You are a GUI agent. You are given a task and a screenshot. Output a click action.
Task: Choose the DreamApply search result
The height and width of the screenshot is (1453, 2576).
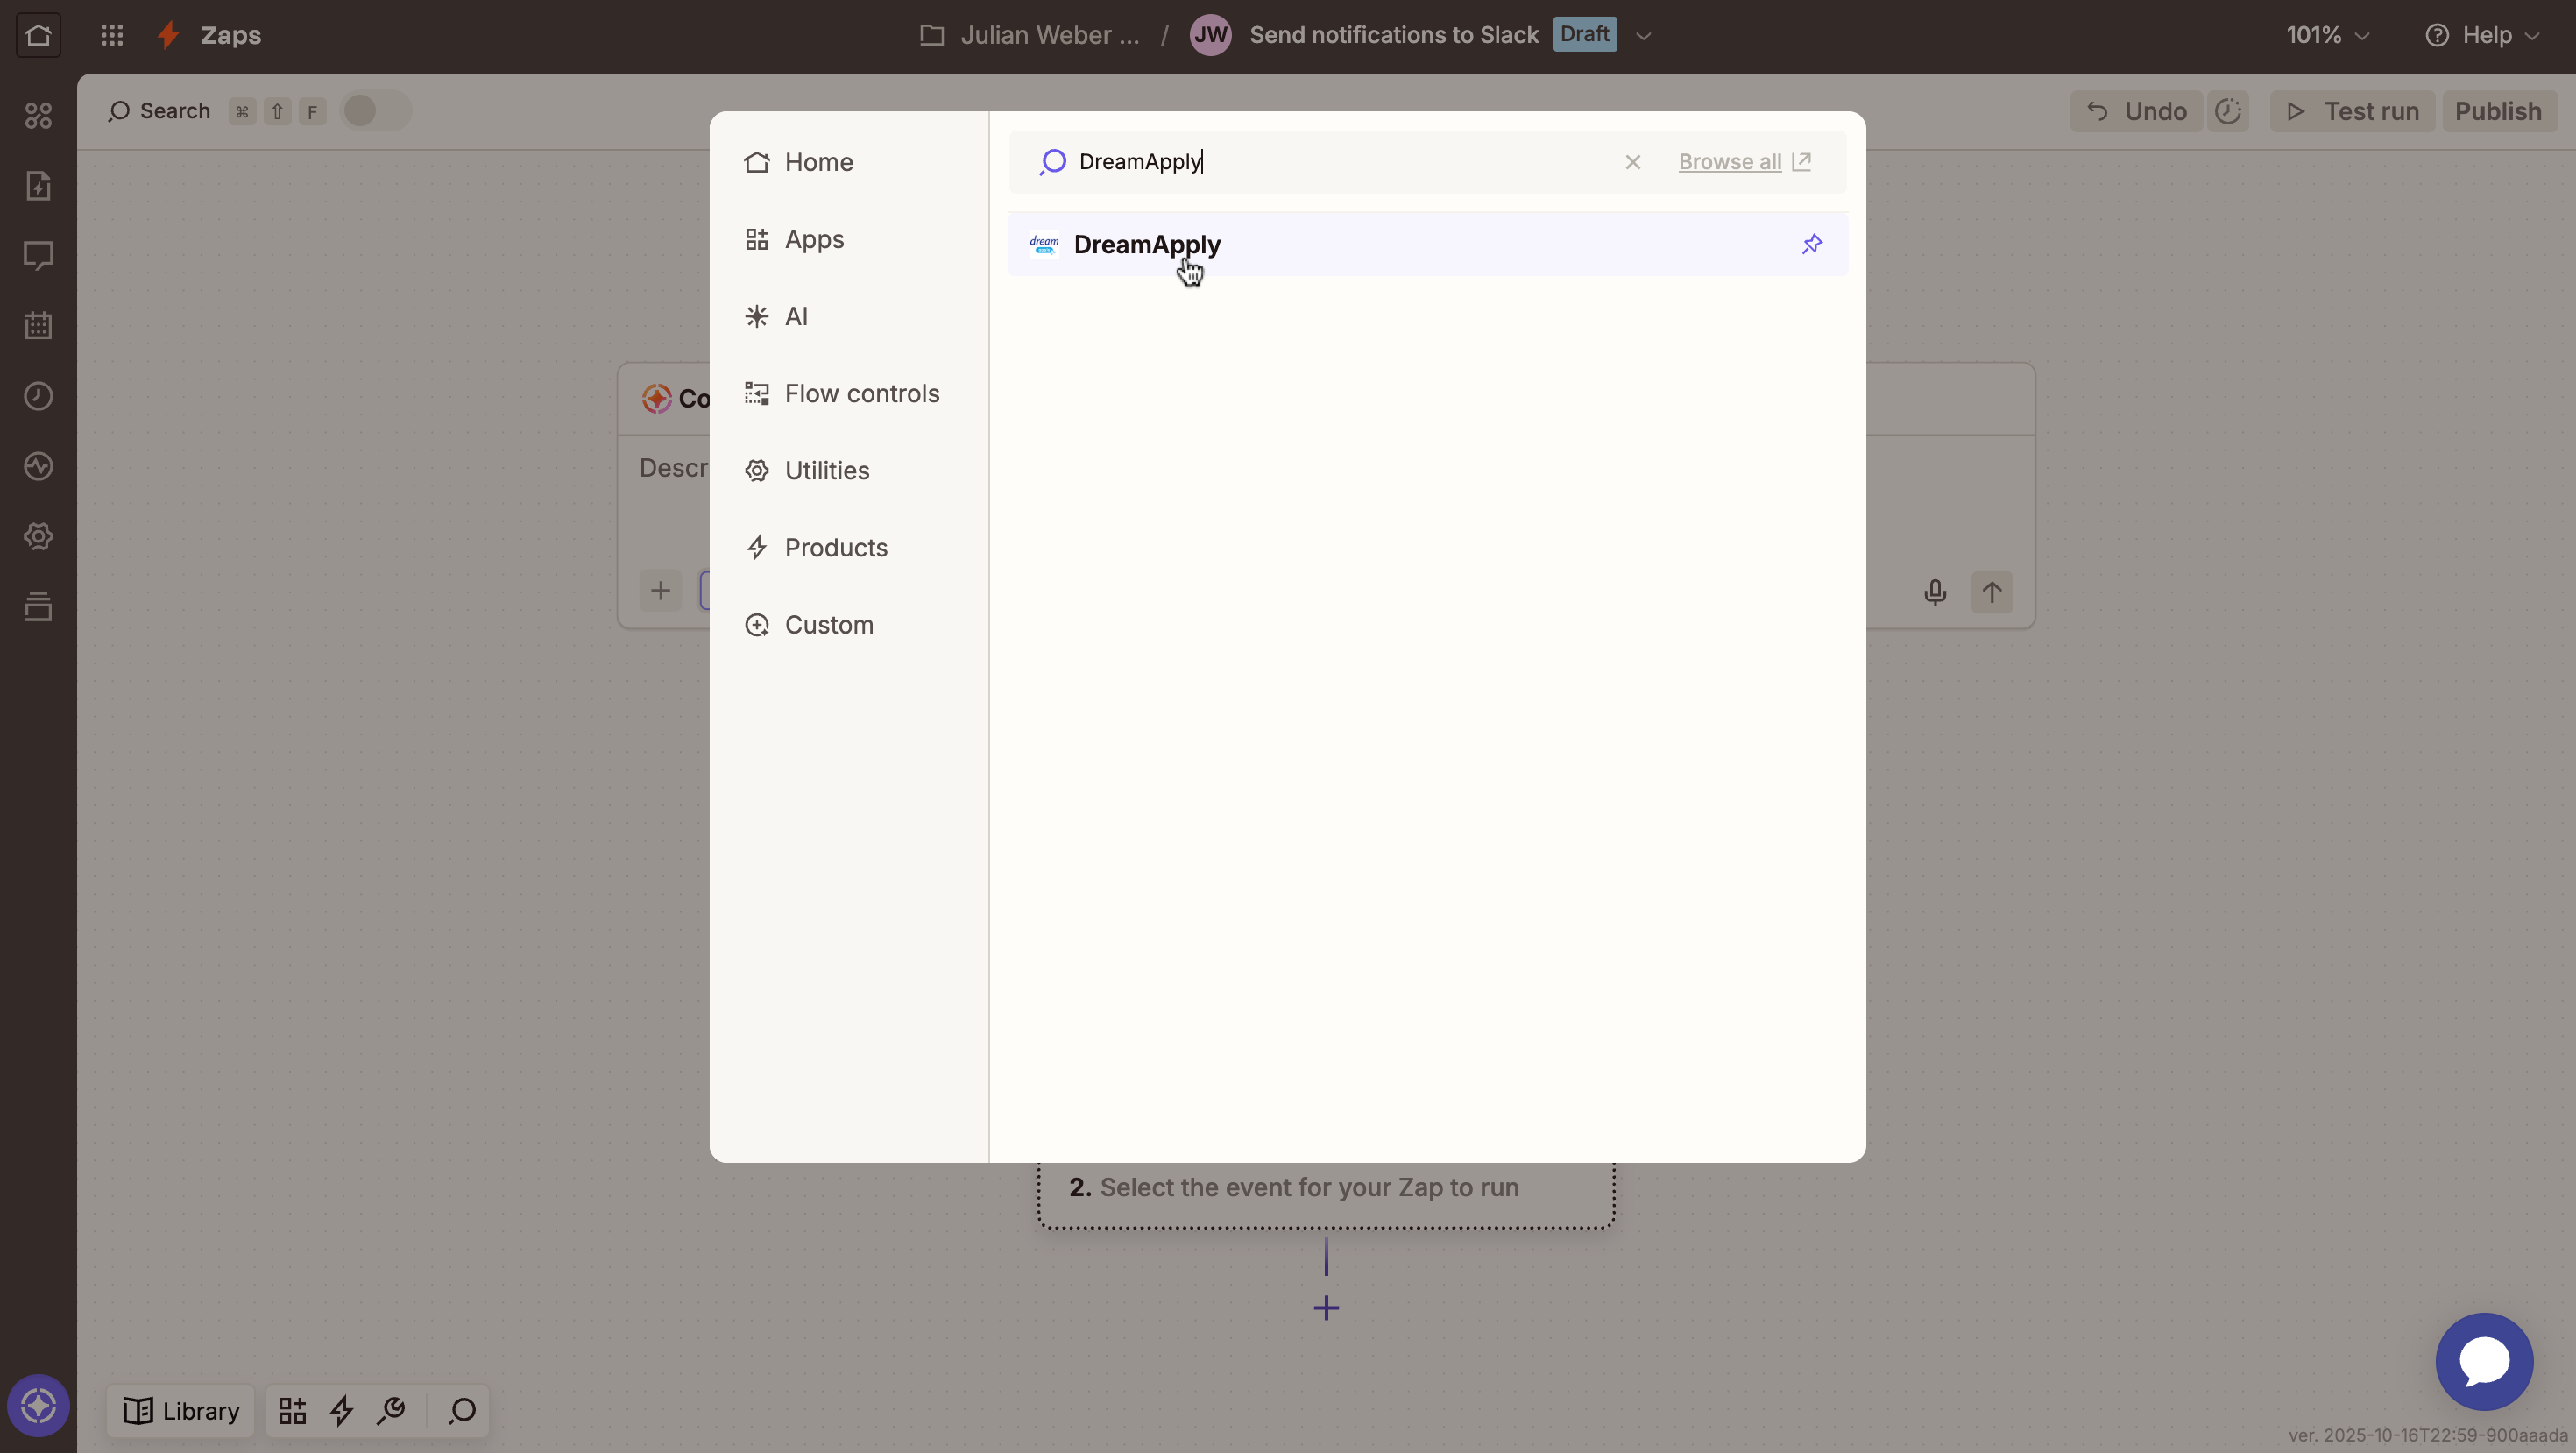pos(1427,244)
